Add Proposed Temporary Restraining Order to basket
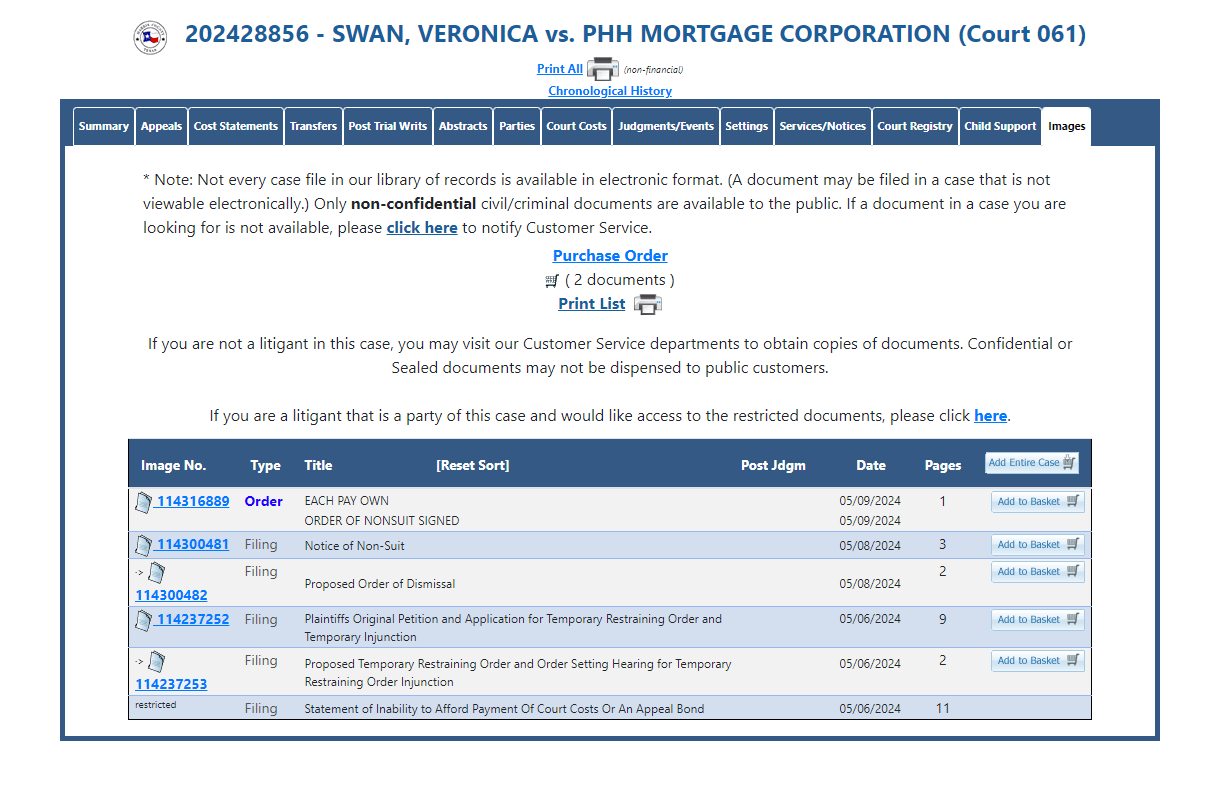Screen dimensions: 1225x789 click(1038, 661)
